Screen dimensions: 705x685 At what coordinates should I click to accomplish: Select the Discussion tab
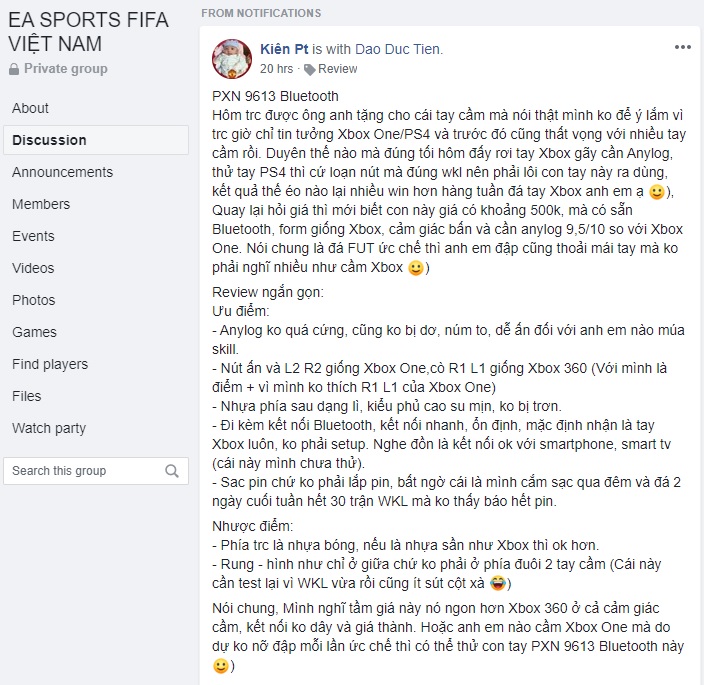pos(96,140)
